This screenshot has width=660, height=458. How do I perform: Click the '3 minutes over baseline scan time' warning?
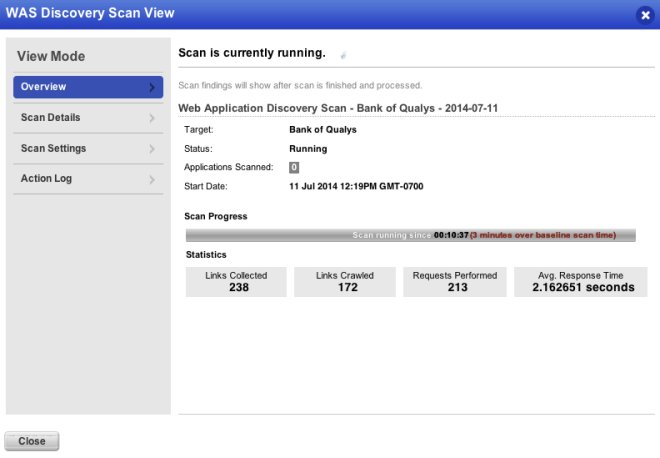[543, 235]
